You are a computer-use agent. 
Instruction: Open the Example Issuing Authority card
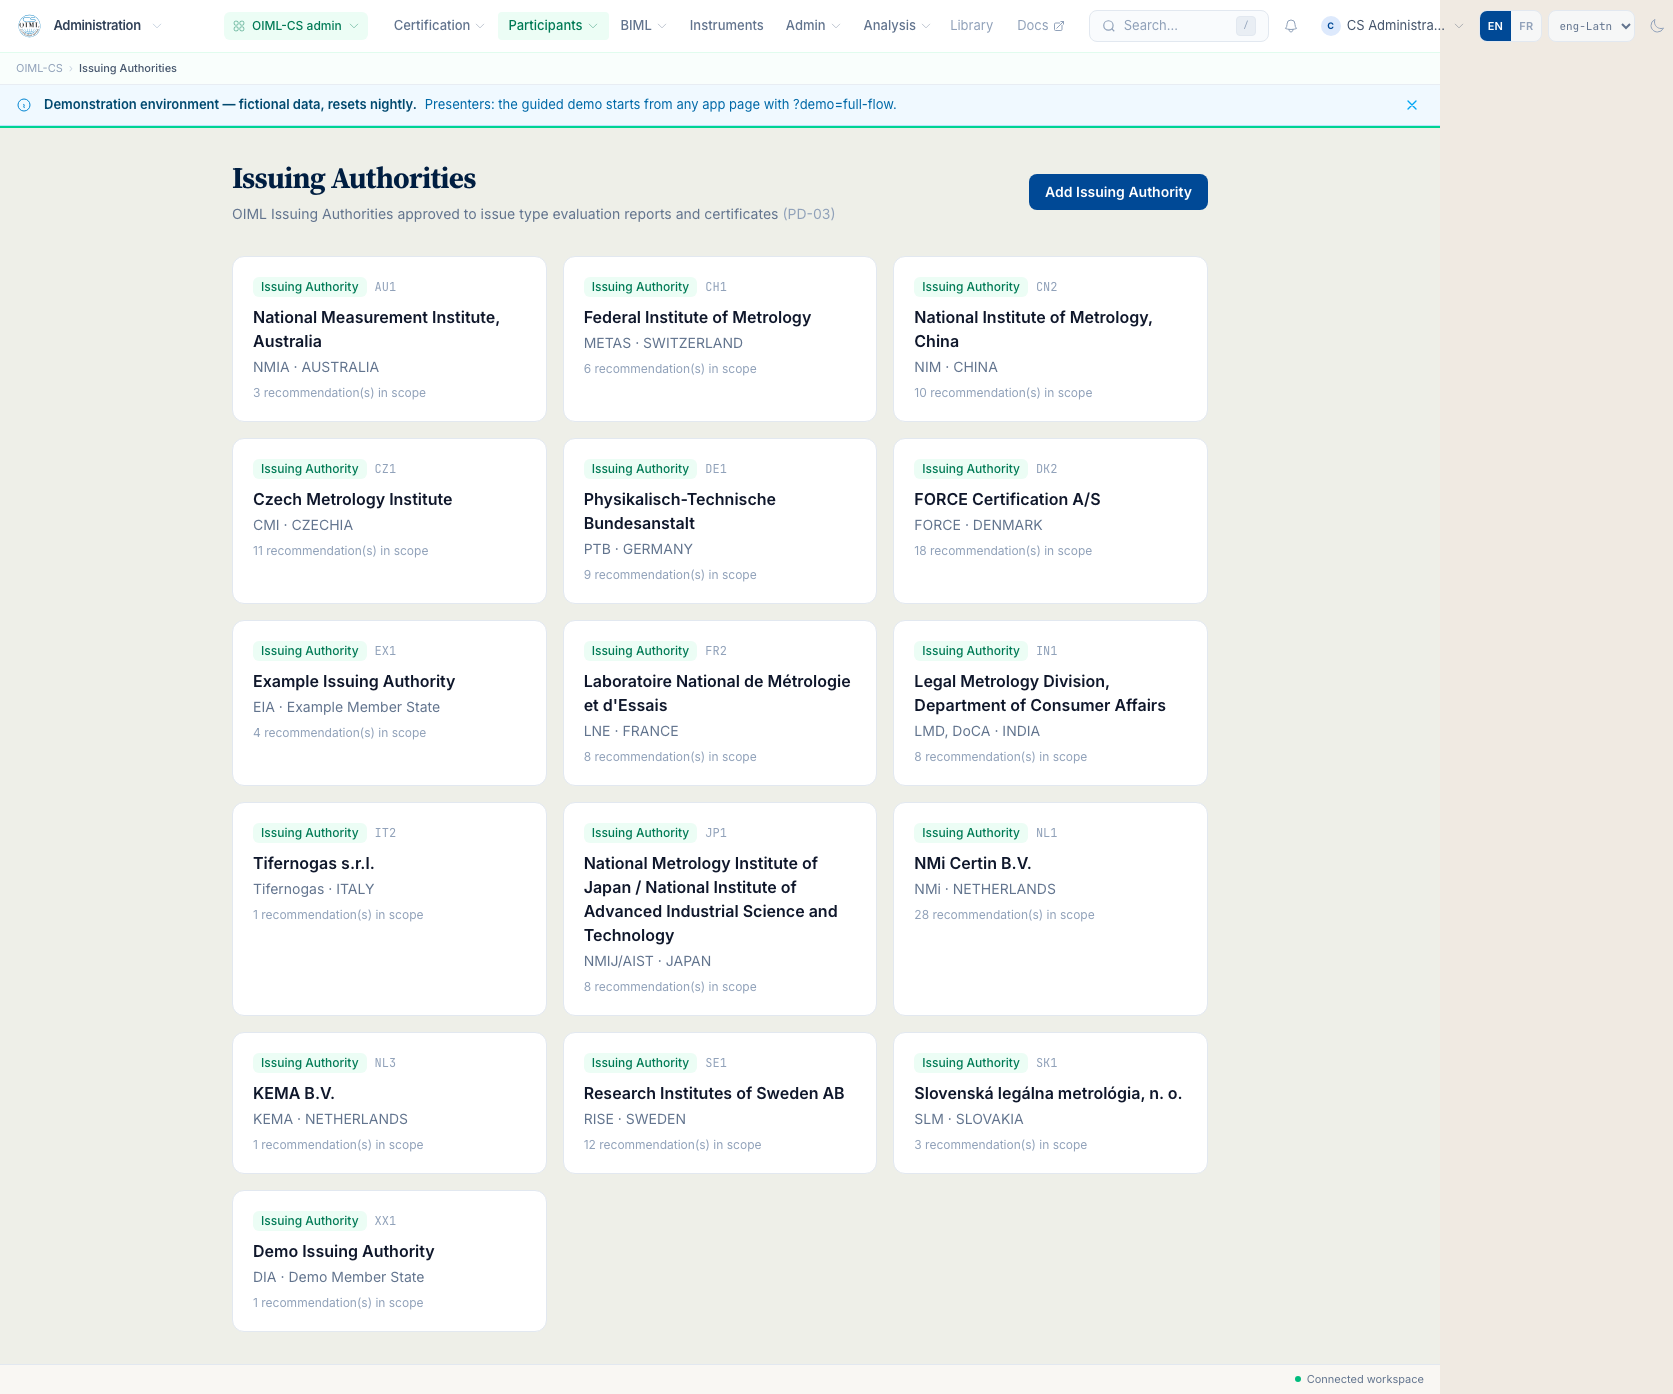point(389,703)
